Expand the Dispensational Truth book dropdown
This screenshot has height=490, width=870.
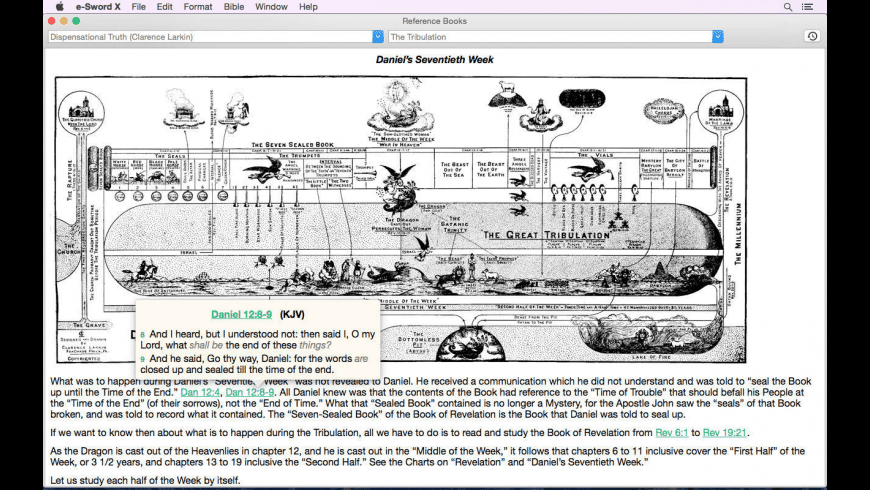[x=378, y=37]
